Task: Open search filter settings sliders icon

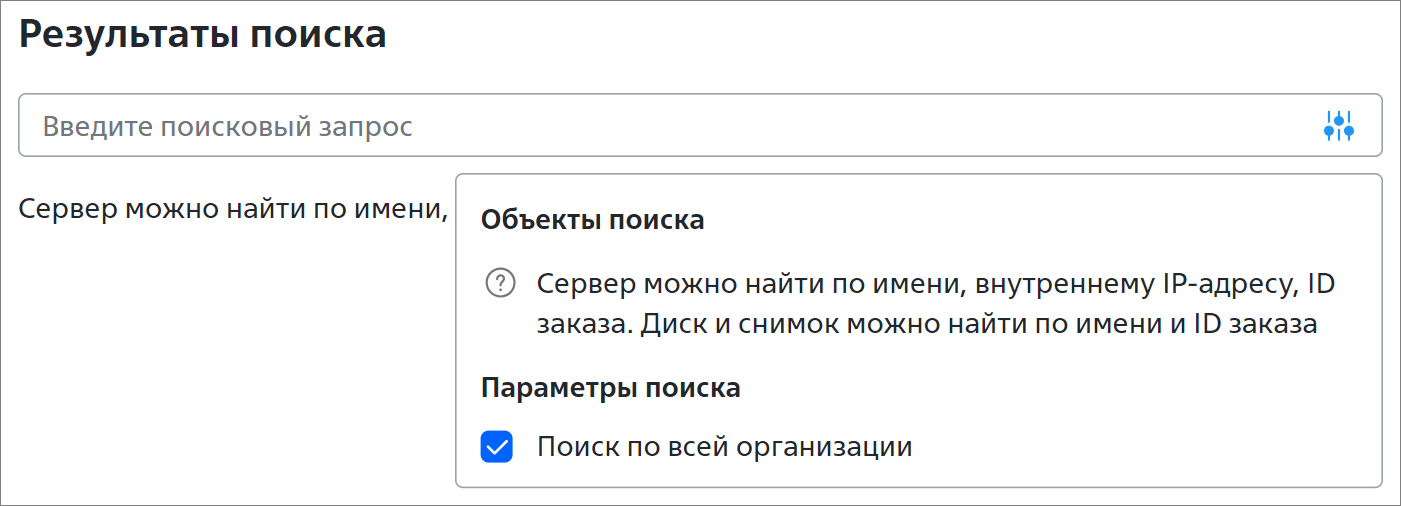Action: pos(1338,126)
